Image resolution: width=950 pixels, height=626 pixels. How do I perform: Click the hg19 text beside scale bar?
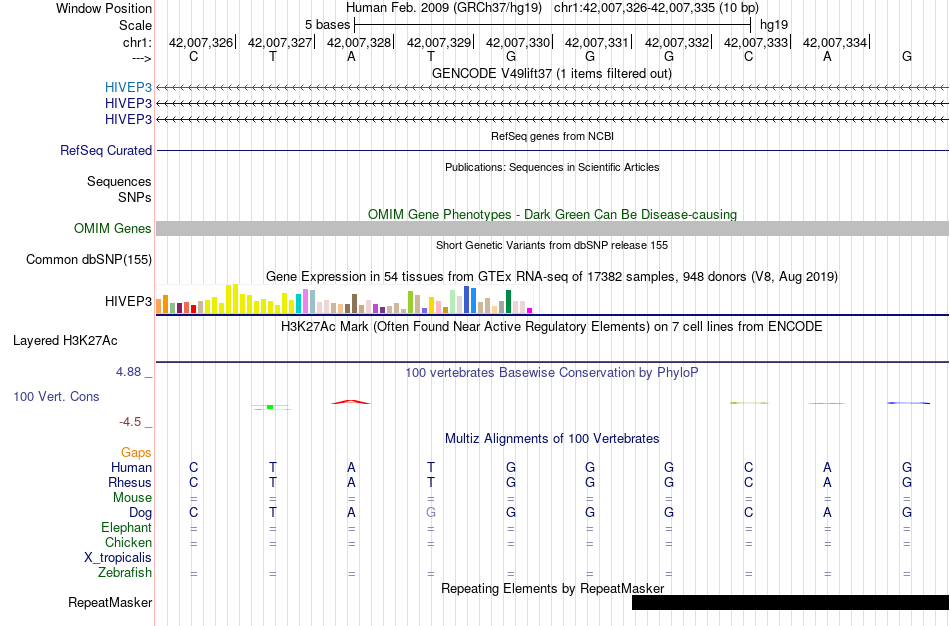pyautogui.click(x=774, y=25)
